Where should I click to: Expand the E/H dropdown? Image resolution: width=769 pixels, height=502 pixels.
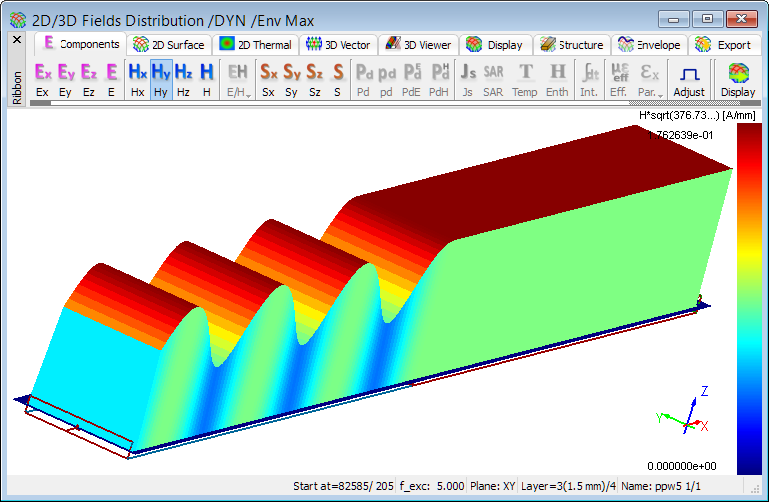click(x=238, y=79)
